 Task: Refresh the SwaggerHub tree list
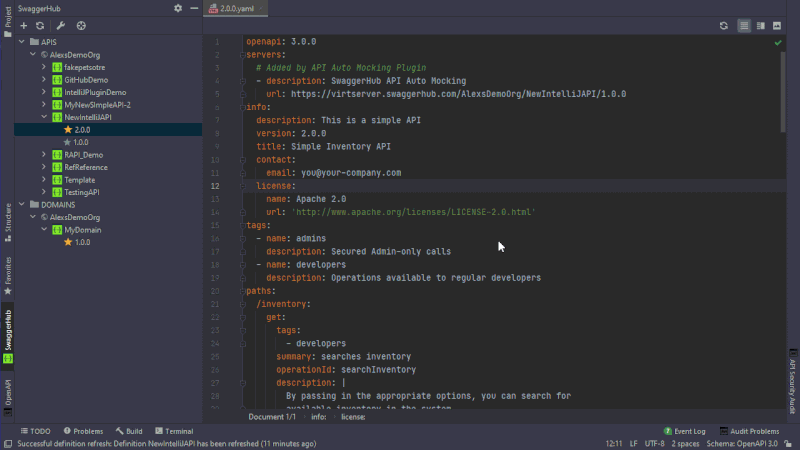point(40,26)
